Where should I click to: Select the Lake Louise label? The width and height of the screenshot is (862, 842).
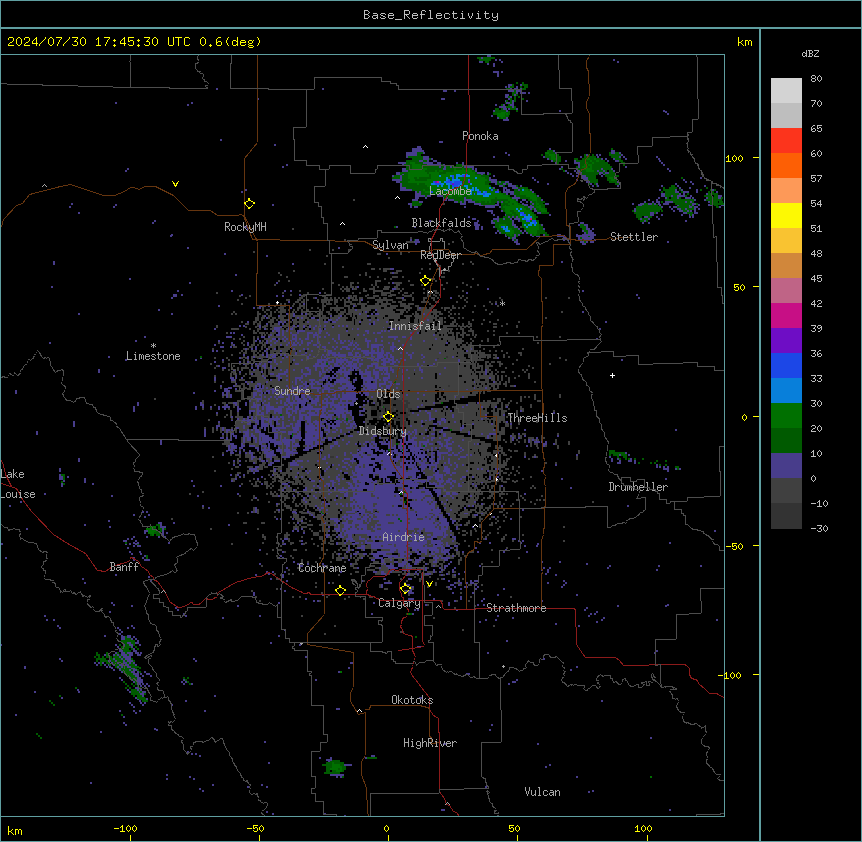pyautogui.click(x=18, y=484)
